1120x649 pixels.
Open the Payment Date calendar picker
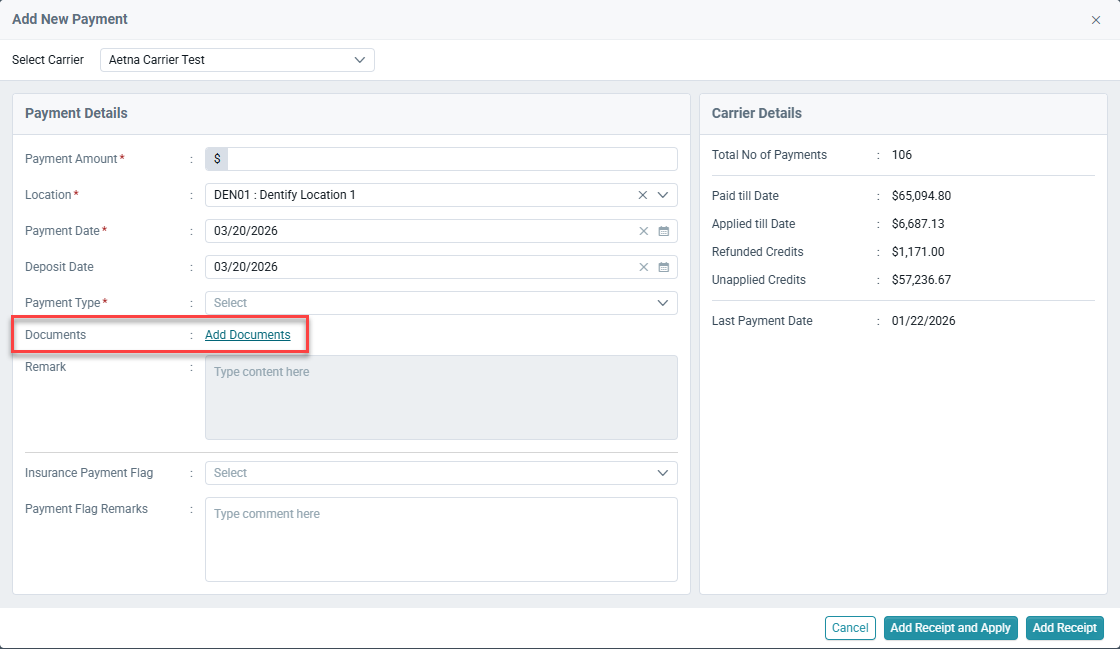pos(664,231)
